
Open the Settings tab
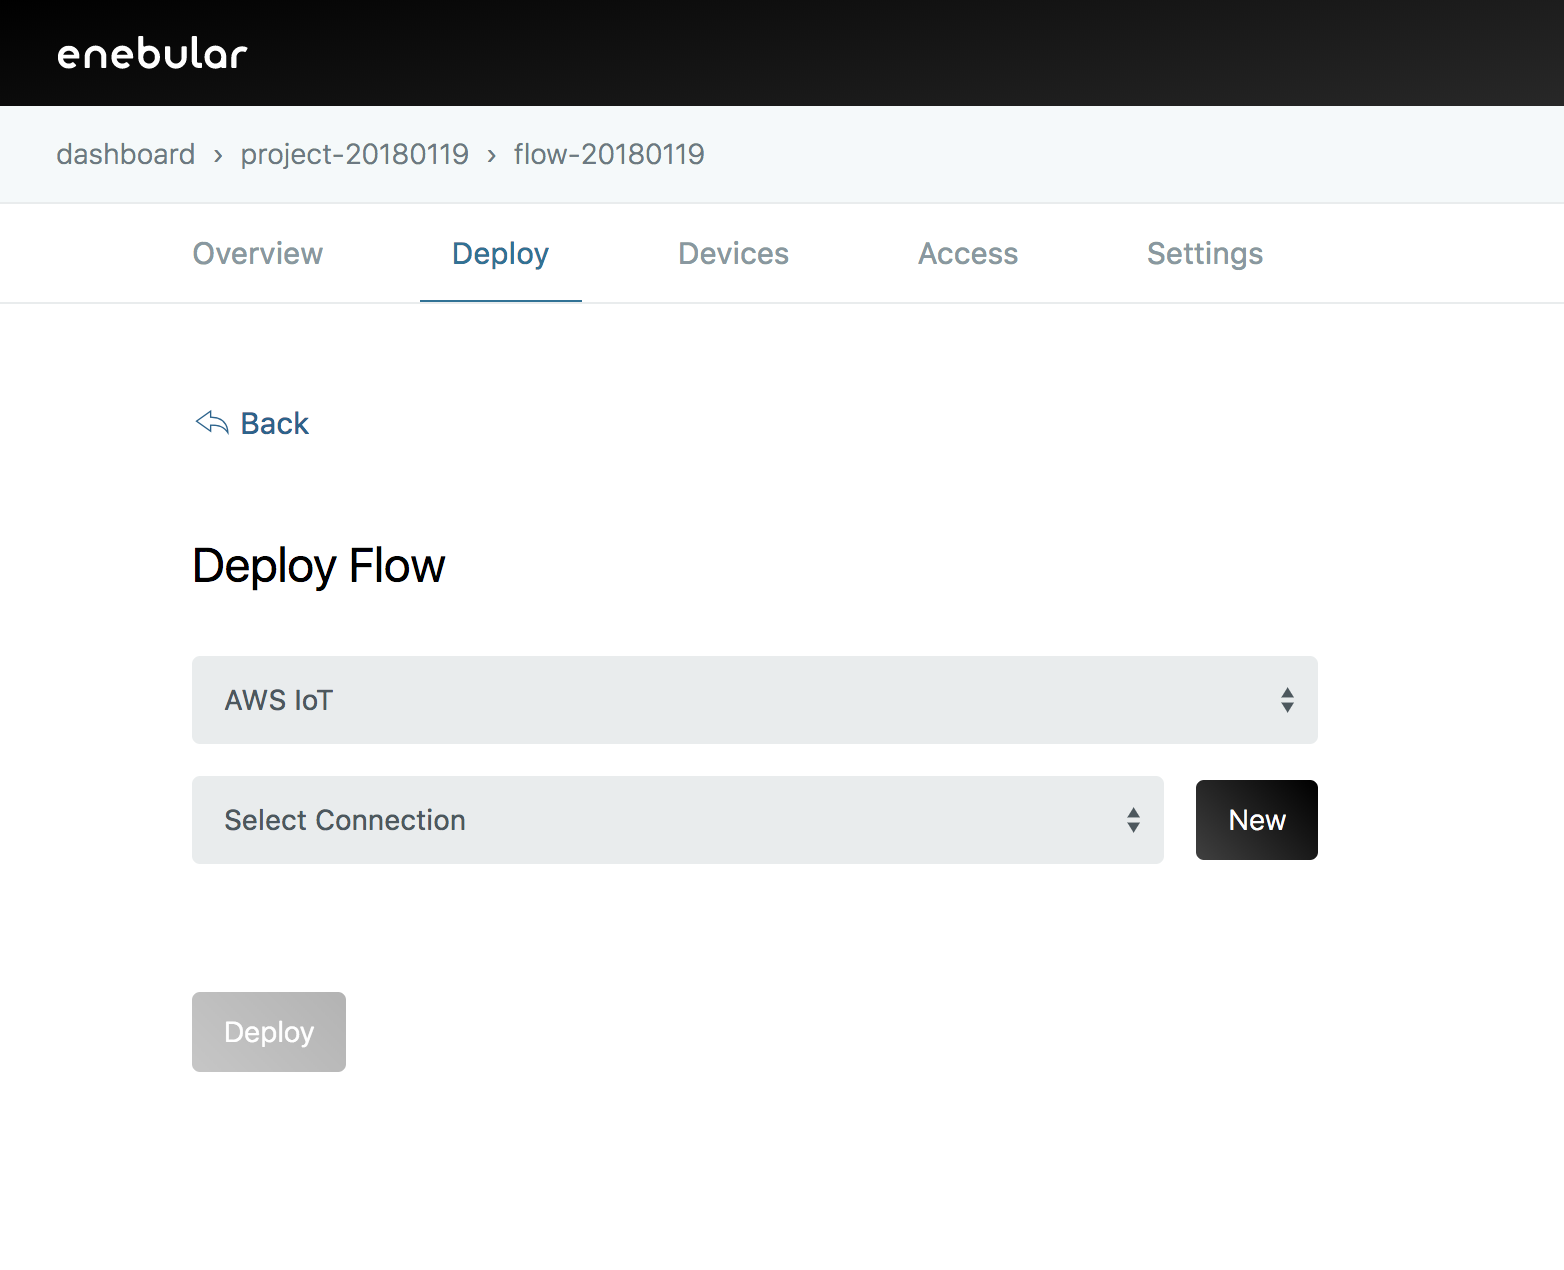tap(1204, 254)
